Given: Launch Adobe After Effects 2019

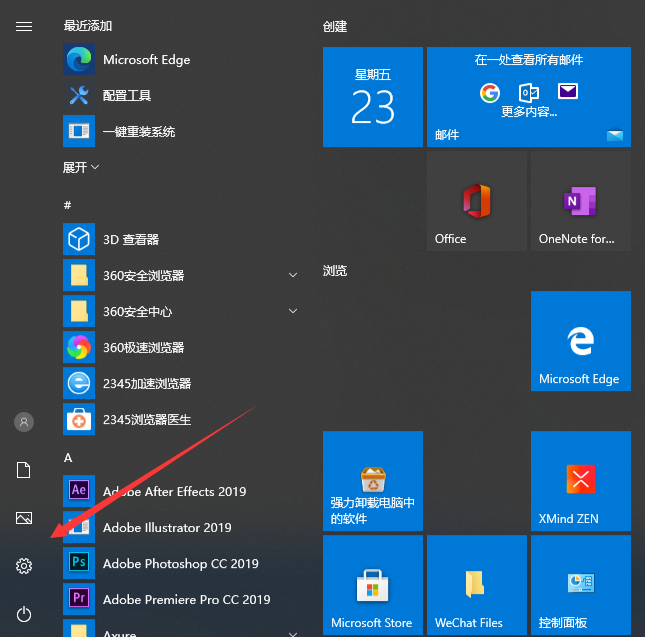Looking at the screenshot, I should (x=174, y=492).
